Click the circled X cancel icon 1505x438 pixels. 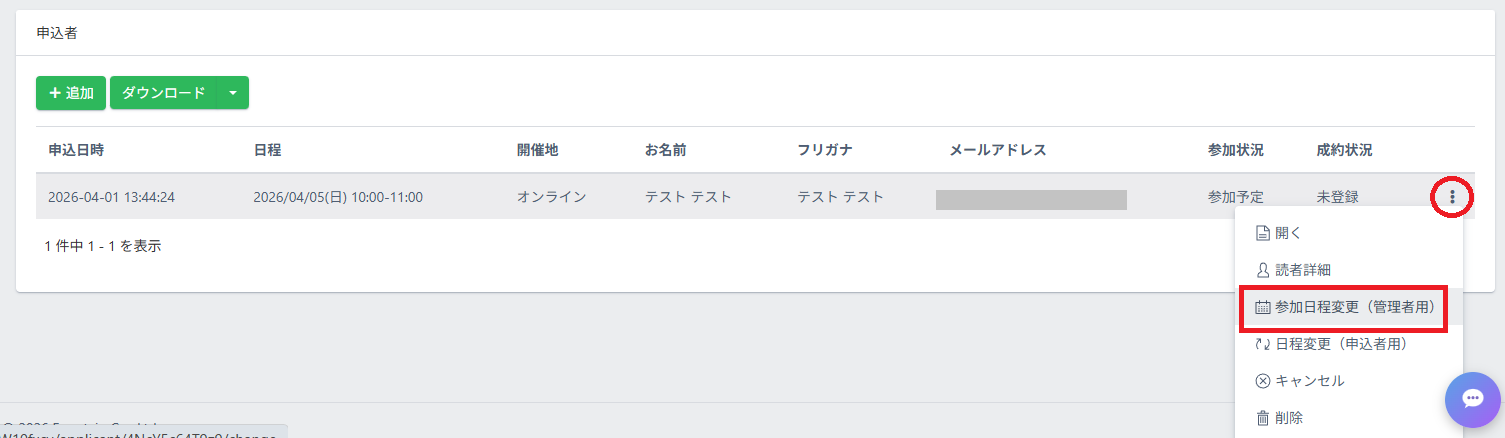tap(1262, 381)
